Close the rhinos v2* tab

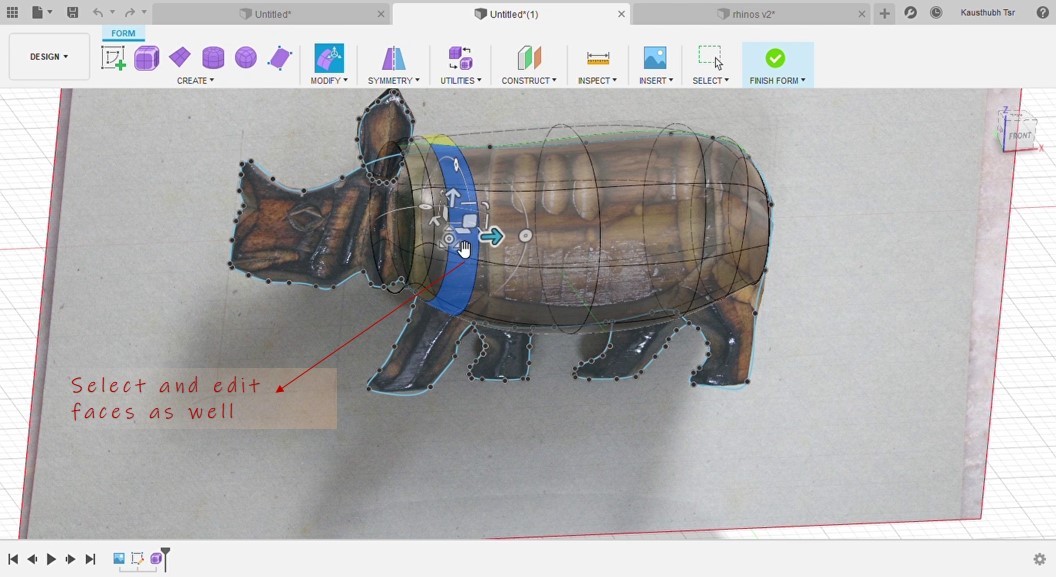862,13
